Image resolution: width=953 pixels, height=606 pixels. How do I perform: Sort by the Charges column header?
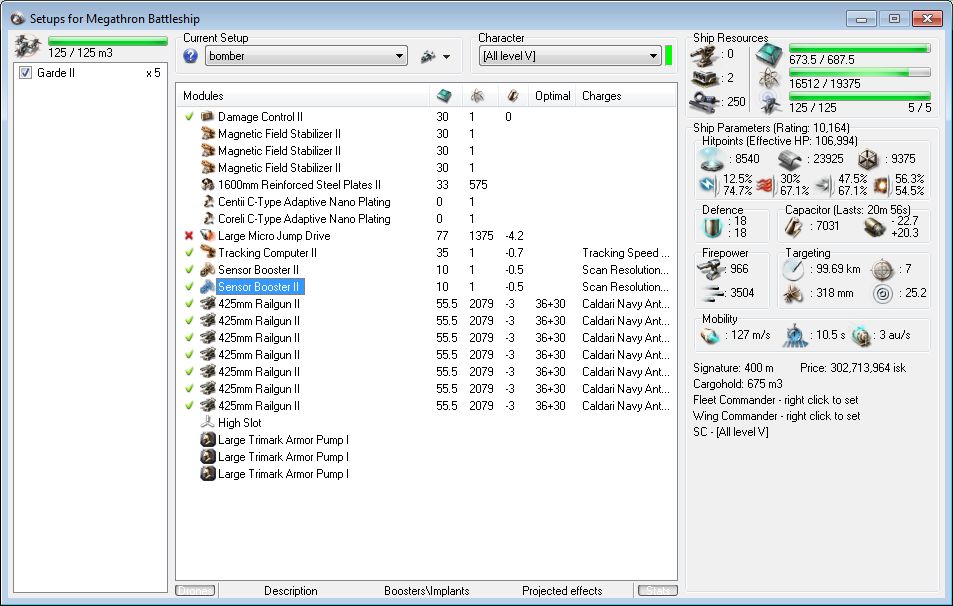(625, 96)
